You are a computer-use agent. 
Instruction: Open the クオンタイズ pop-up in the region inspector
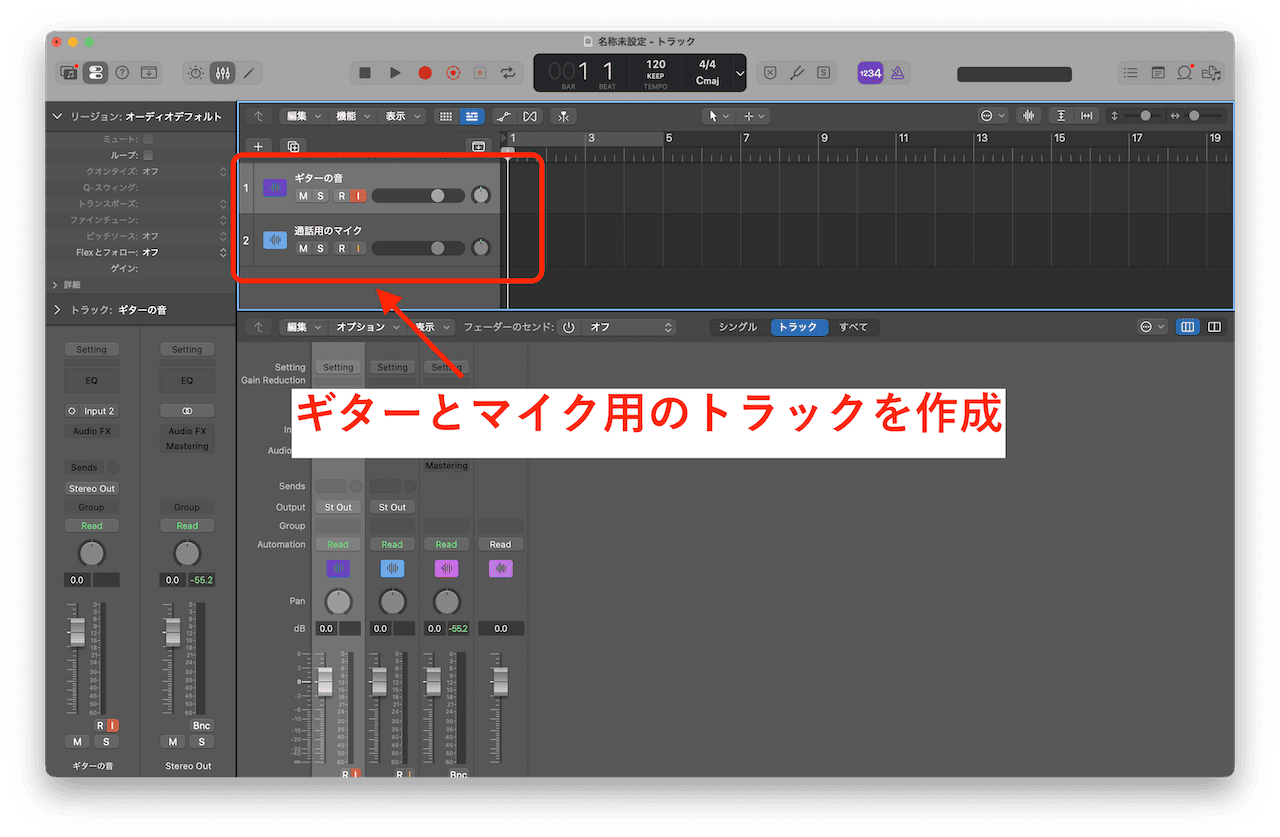pyautogui.click(x=183, y=171)
